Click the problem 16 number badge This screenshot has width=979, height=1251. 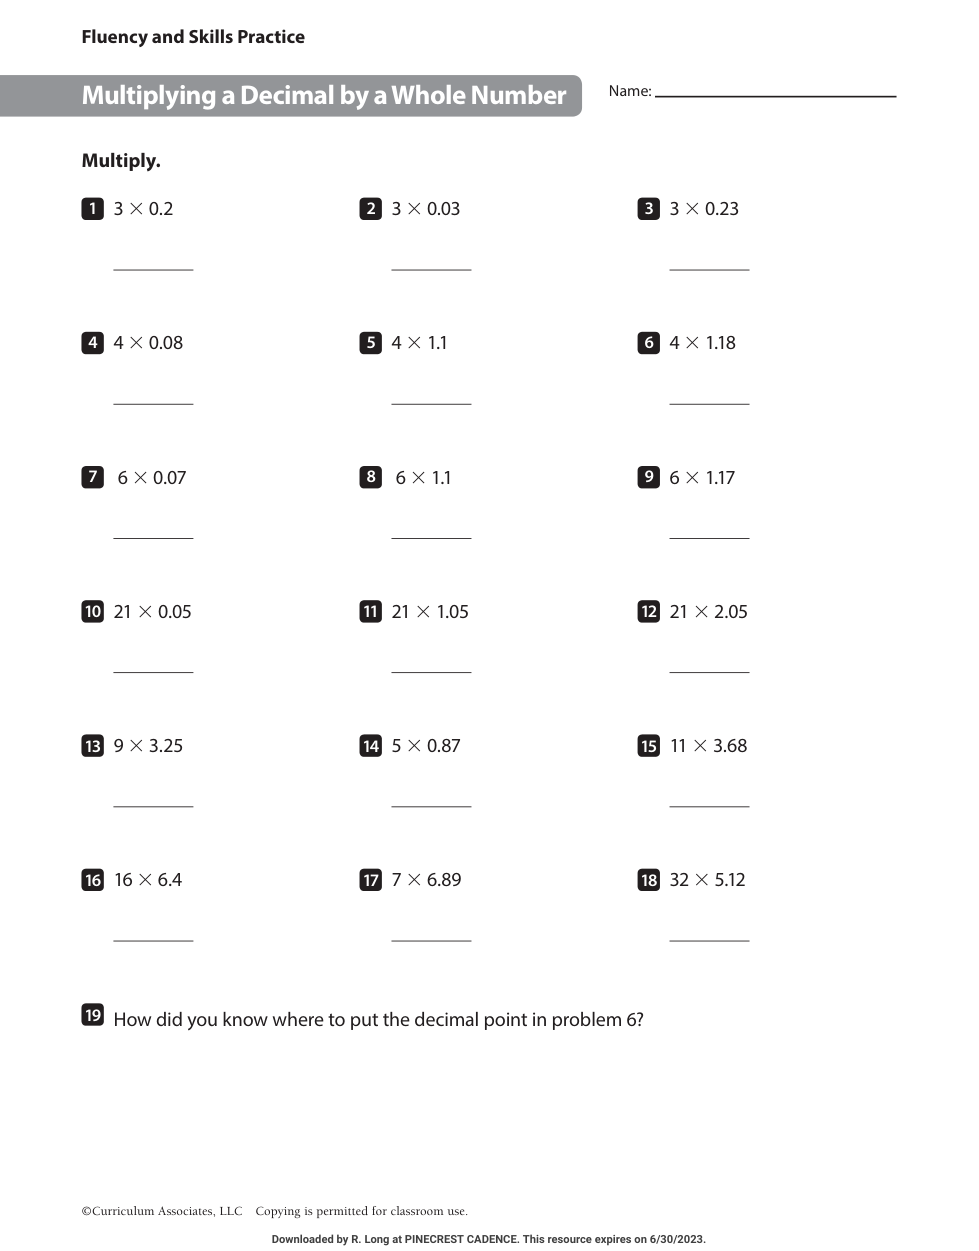92,880
